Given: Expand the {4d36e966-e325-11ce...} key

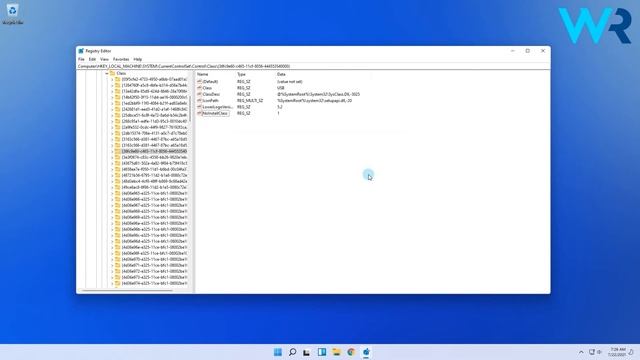Looking at the screenshot, I should 113,199.
